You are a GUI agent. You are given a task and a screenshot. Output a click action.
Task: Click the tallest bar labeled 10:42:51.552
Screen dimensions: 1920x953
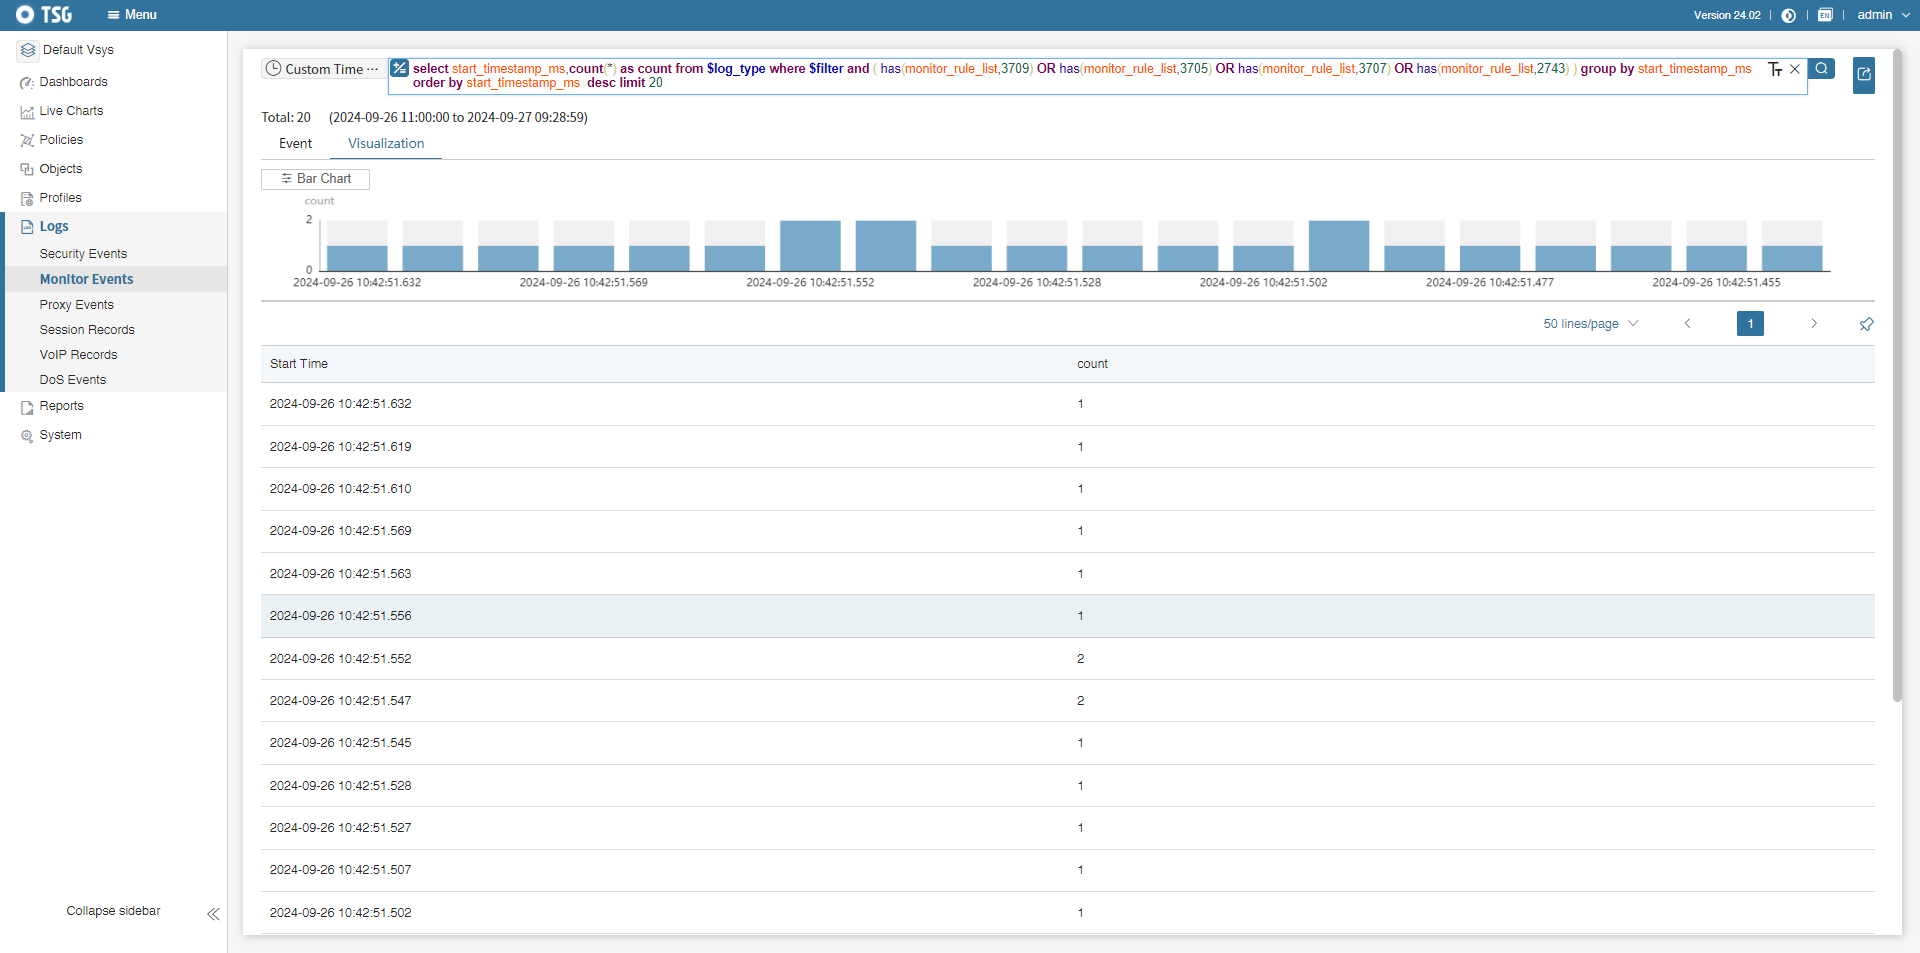click(810, 246)
